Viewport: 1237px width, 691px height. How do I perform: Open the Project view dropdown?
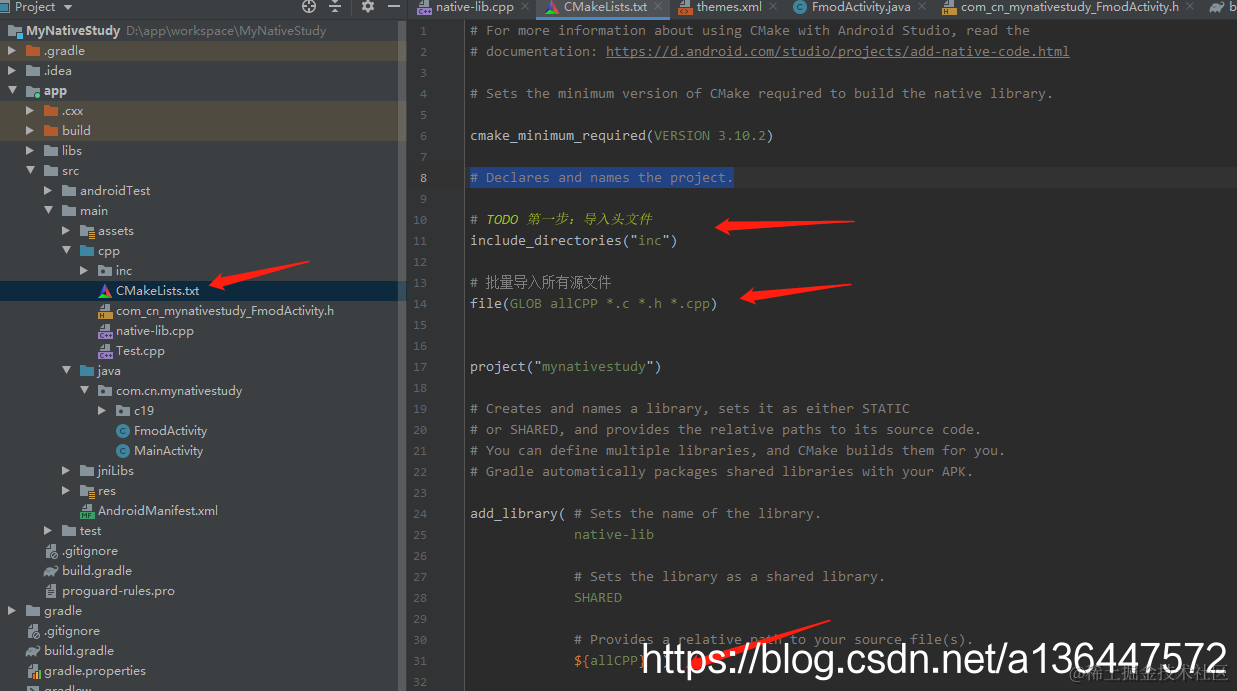coord(42,6)
